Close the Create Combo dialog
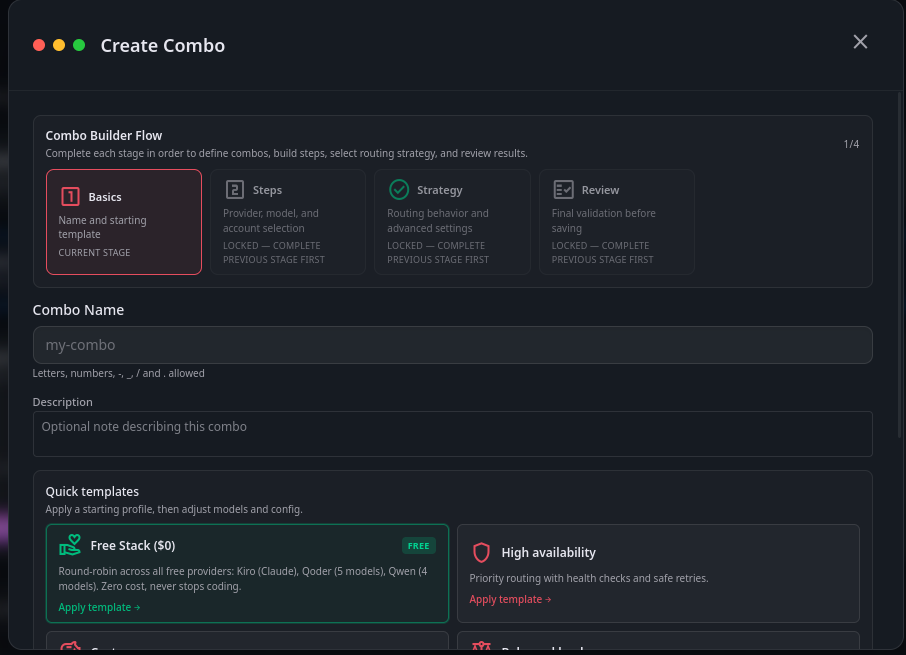The width and height of the screenshot is (906, 655). tap(860, 42)
